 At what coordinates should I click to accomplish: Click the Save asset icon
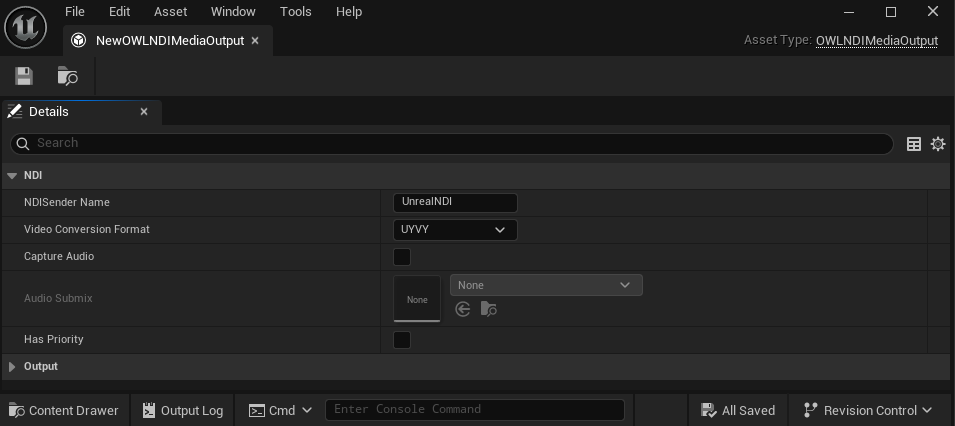point(24,76)
